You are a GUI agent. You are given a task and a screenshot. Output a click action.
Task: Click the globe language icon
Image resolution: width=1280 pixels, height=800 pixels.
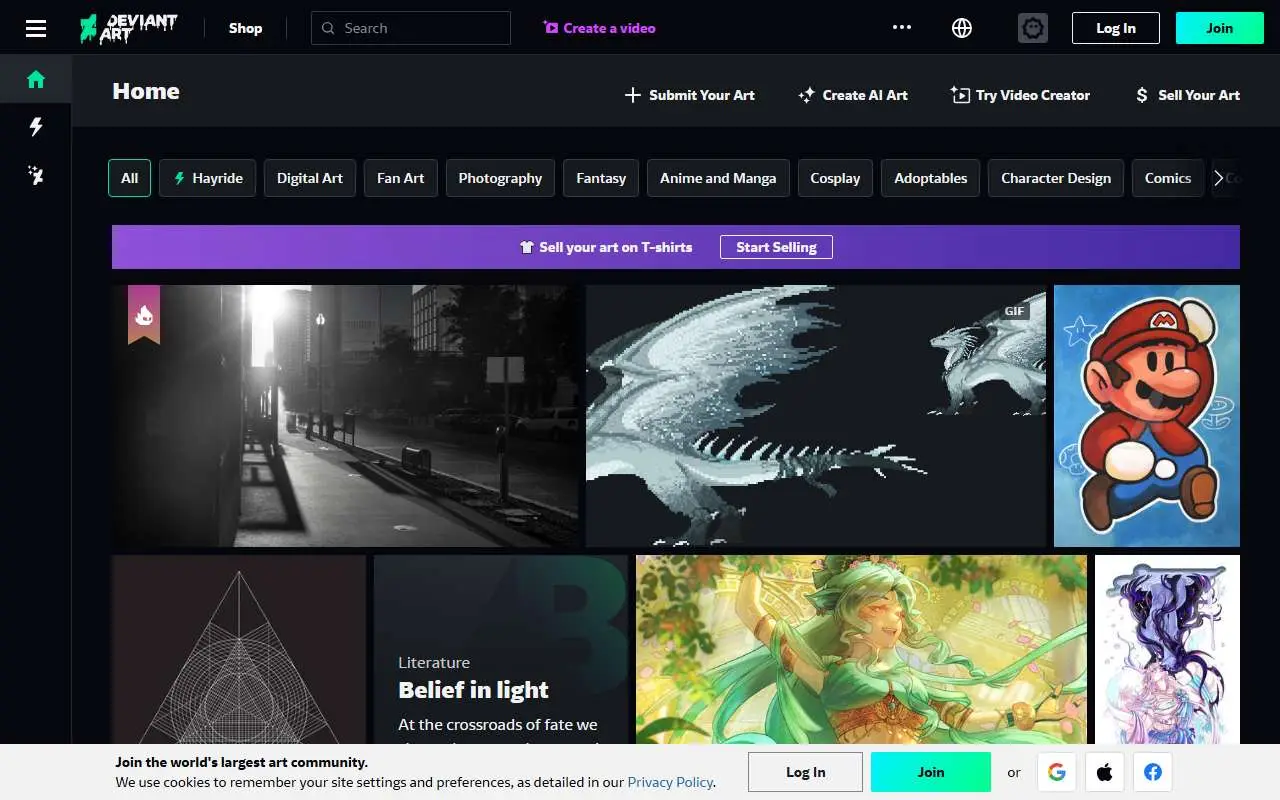point(962,28)
